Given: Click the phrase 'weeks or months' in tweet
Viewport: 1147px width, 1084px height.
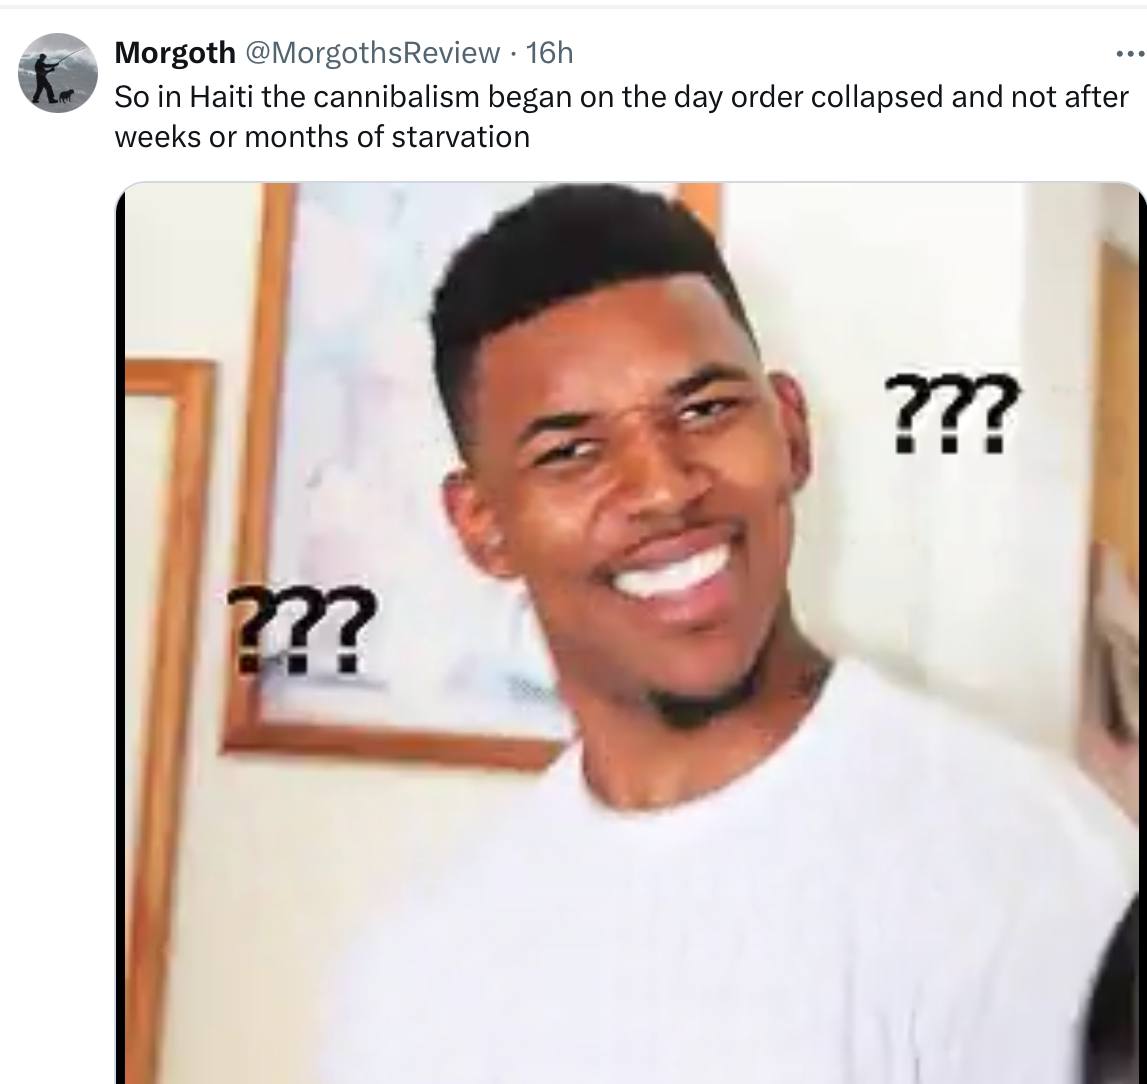Looking at the screenshot, I should [231, 137].
